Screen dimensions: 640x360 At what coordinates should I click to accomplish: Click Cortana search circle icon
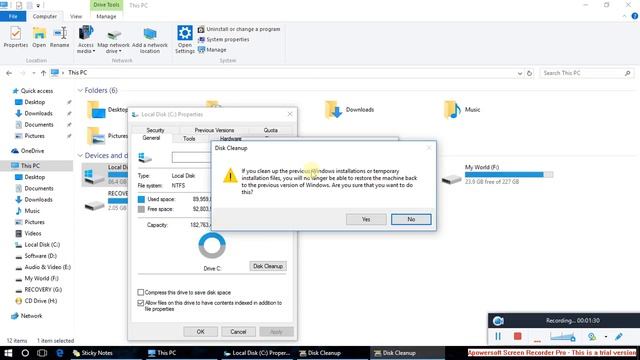point(25,353)
